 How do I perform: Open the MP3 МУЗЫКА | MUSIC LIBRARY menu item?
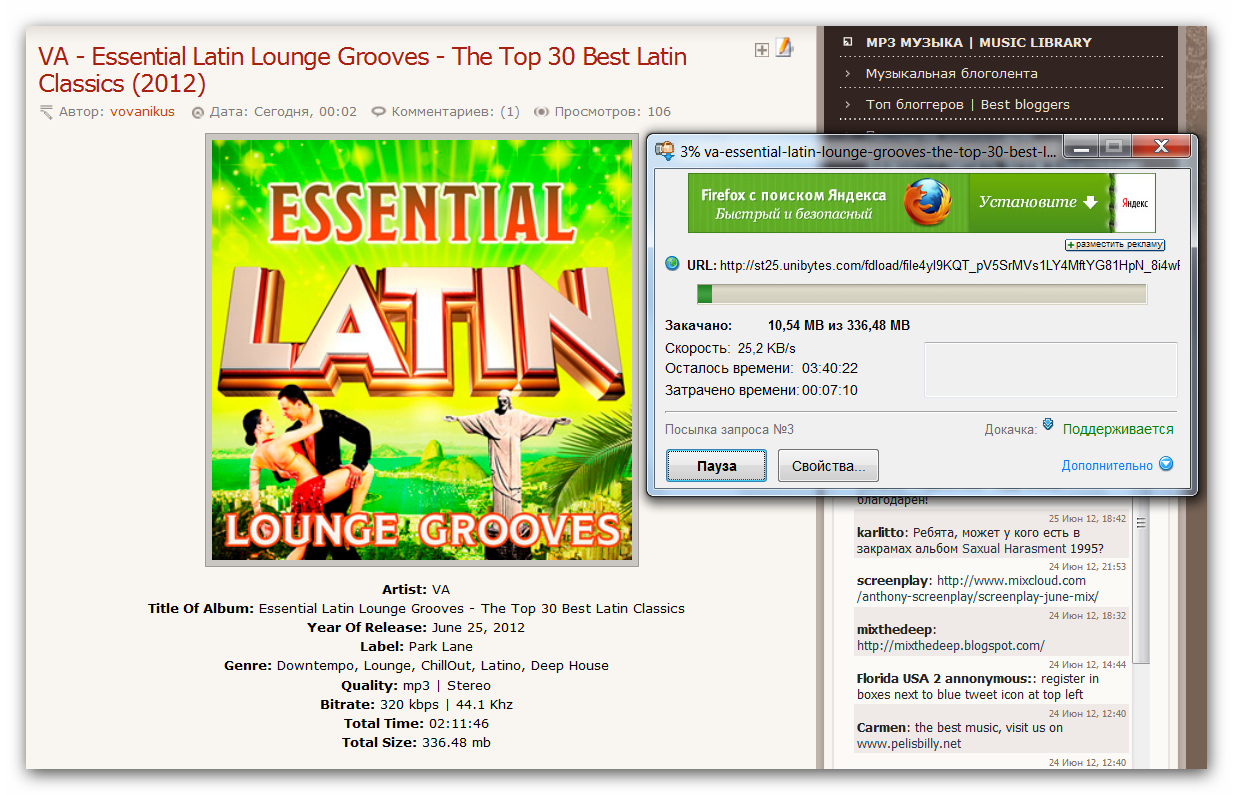click(978, 42)
